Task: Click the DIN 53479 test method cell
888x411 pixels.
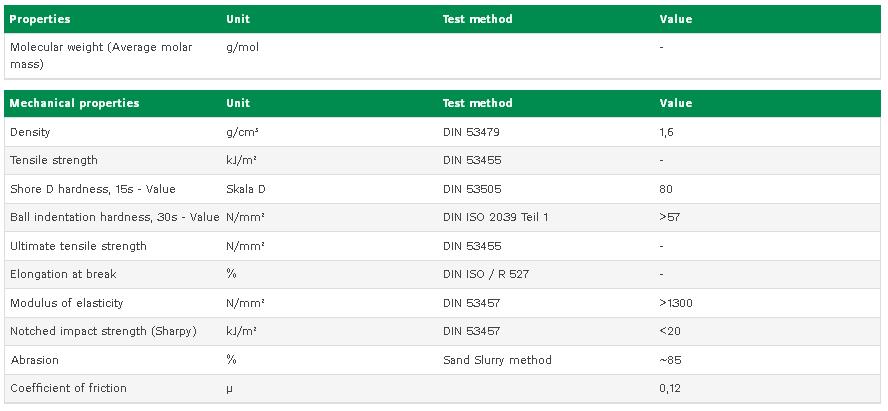Action: tap(471, 132)
